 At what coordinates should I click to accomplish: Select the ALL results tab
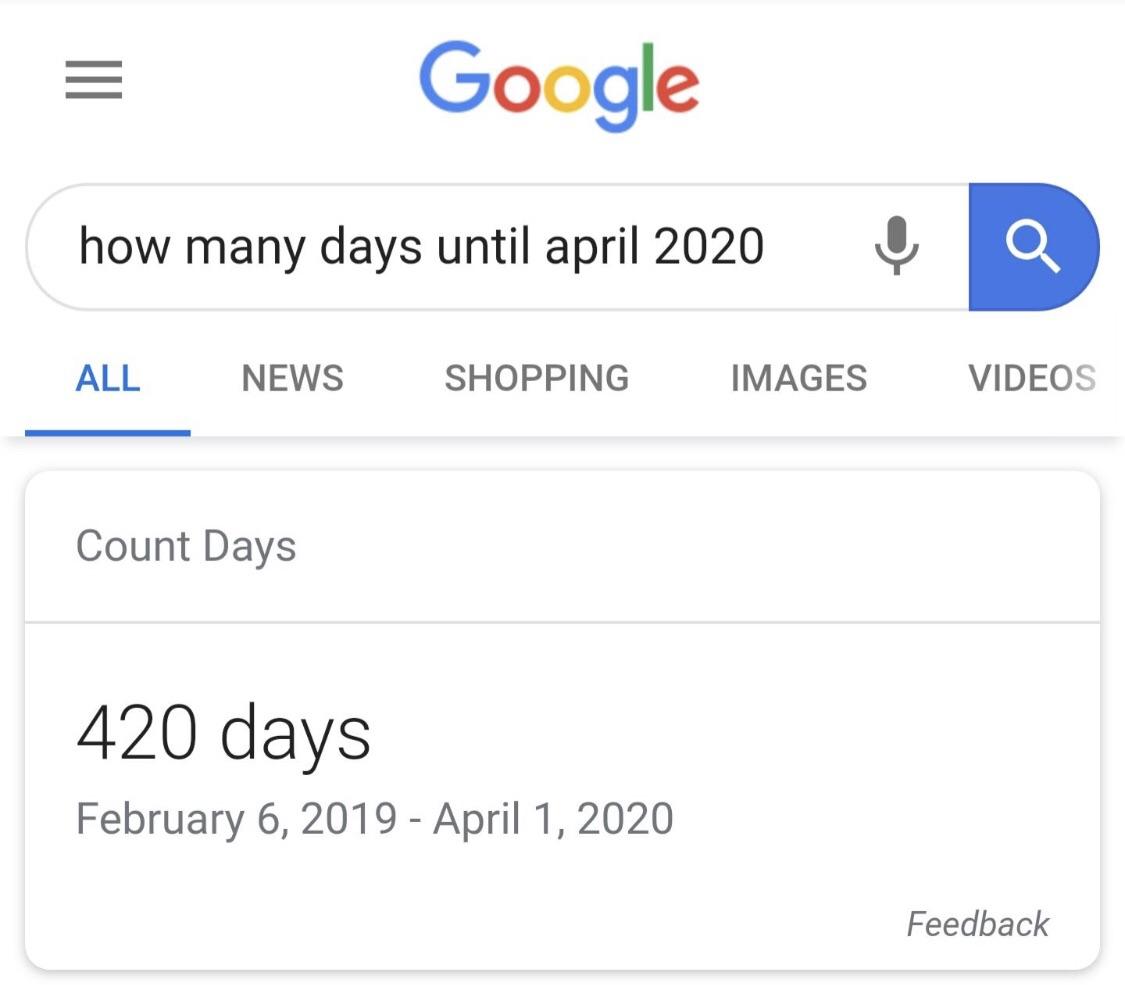108,378
